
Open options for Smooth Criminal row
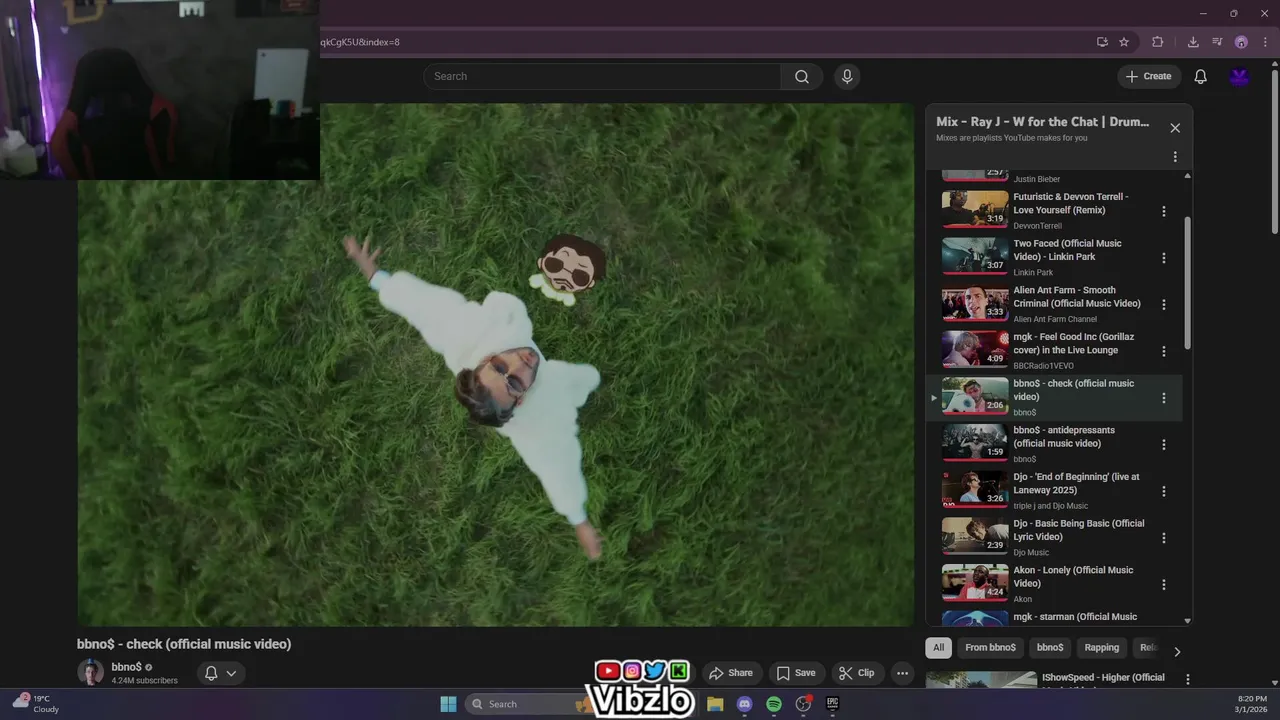click(x=1163, y=304)
